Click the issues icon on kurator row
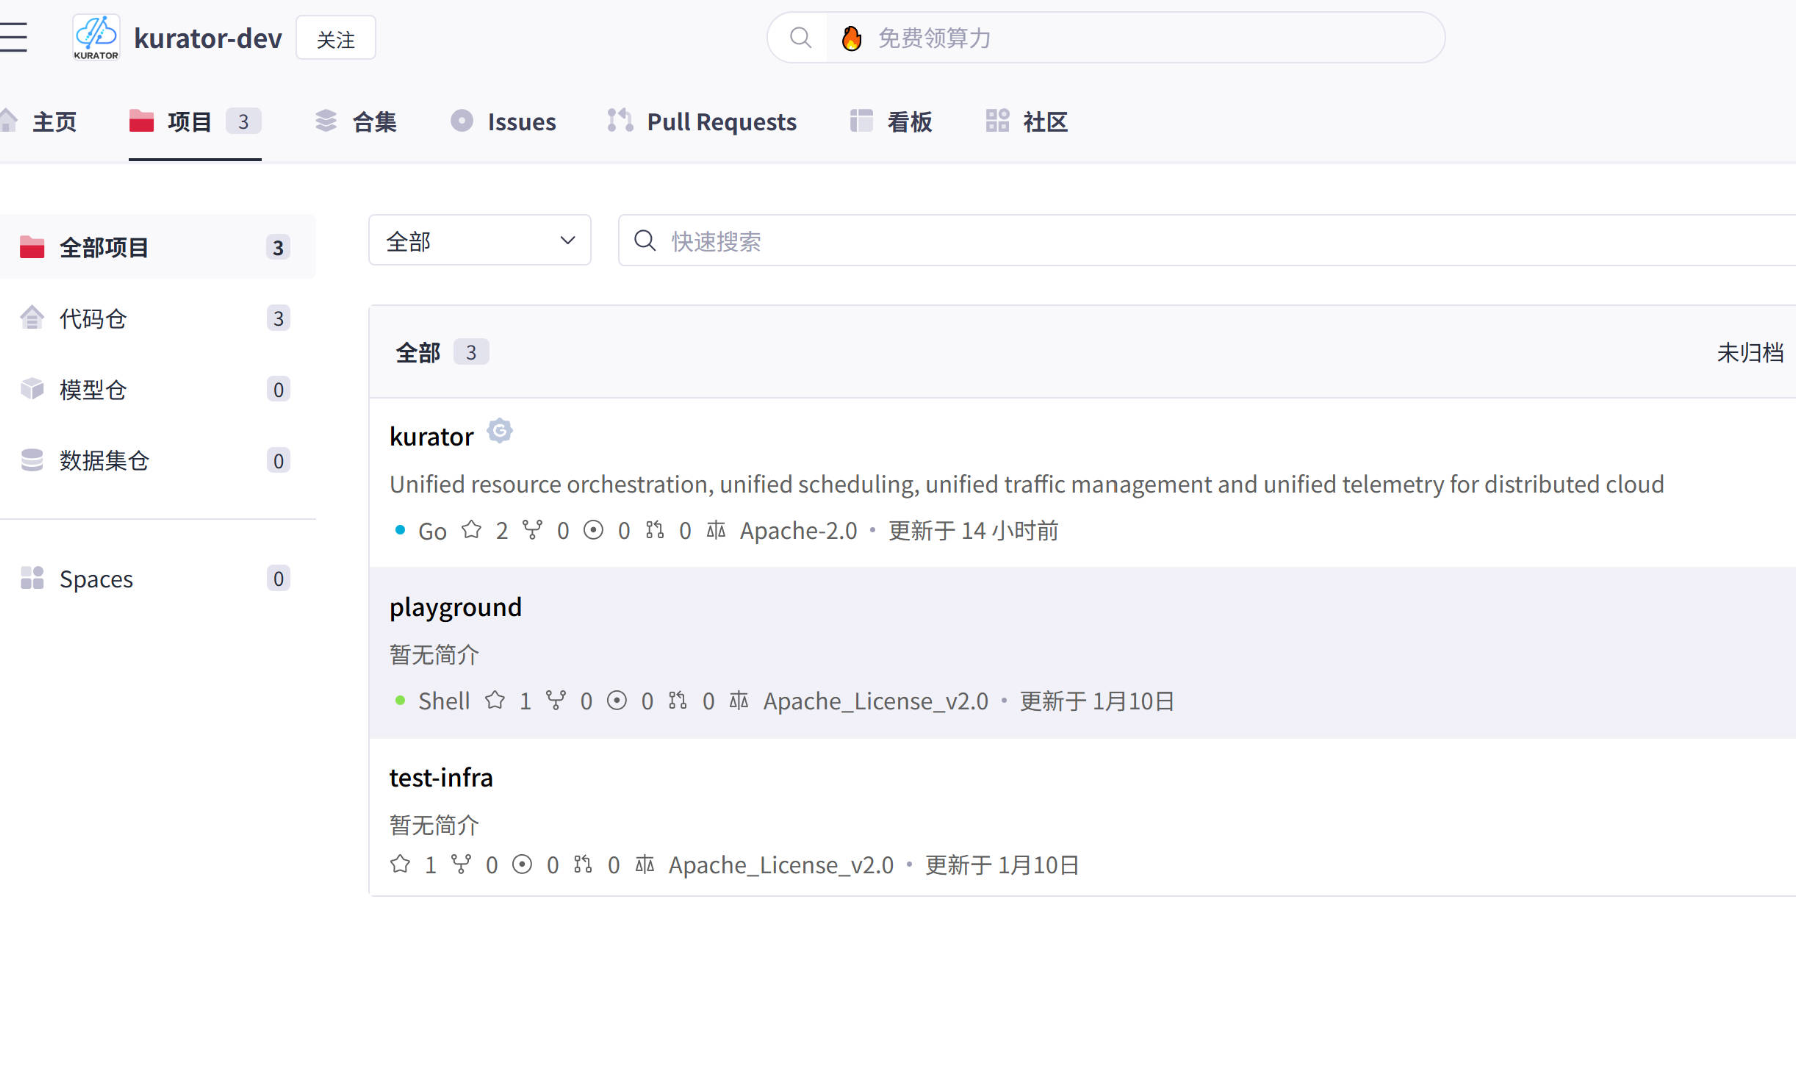This screenshot has height=1082, width=1796. [x=594, y=530]
